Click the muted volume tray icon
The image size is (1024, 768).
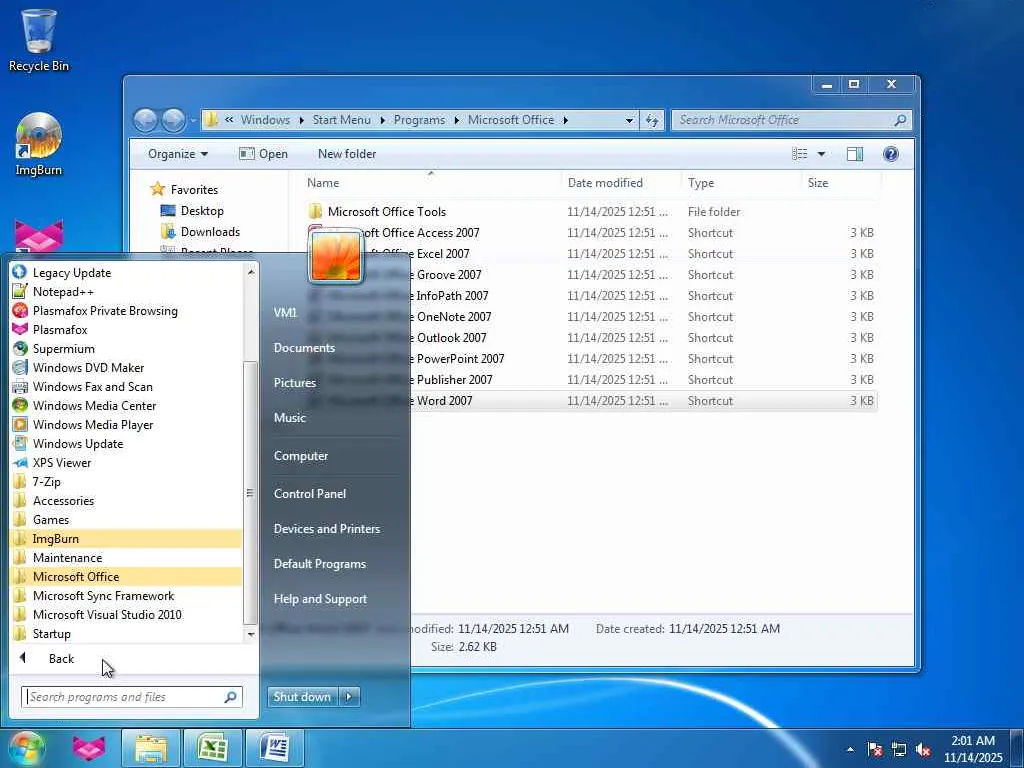click(x=923, y=749)
